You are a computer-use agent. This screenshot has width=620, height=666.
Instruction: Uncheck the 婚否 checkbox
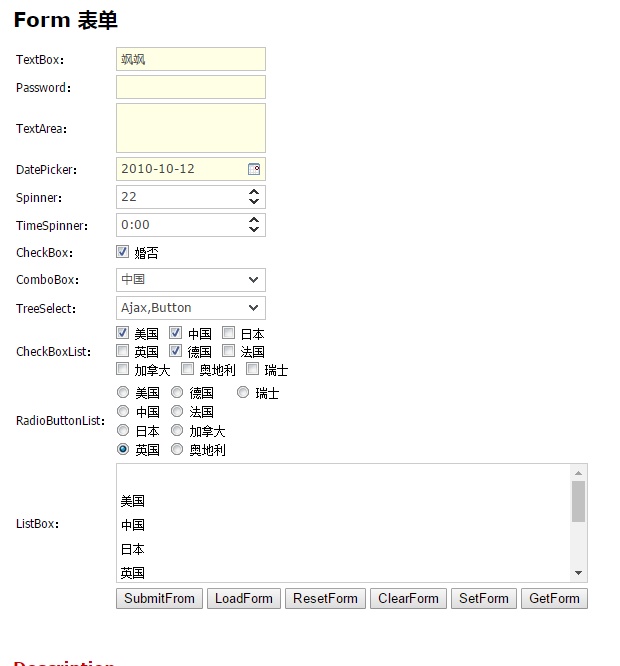coord(122,252)
